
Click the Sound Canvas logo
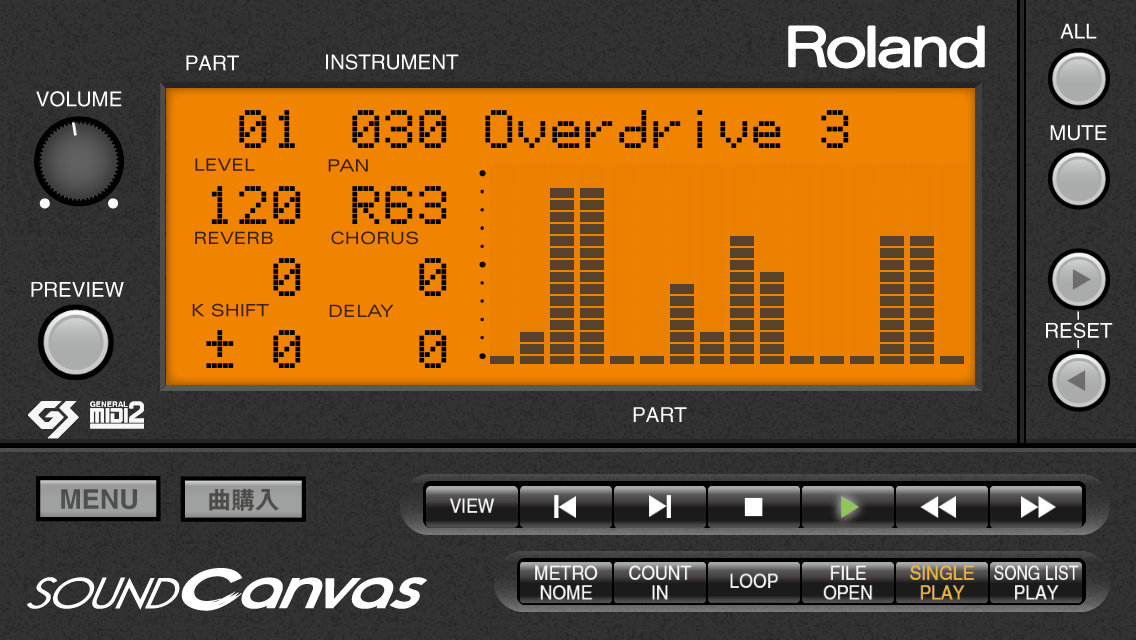[227, 590]
